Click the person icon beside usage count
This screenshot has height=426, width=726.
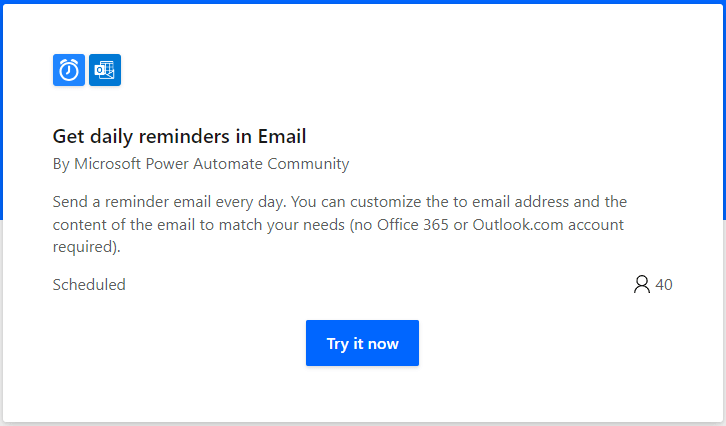(642, 285)
